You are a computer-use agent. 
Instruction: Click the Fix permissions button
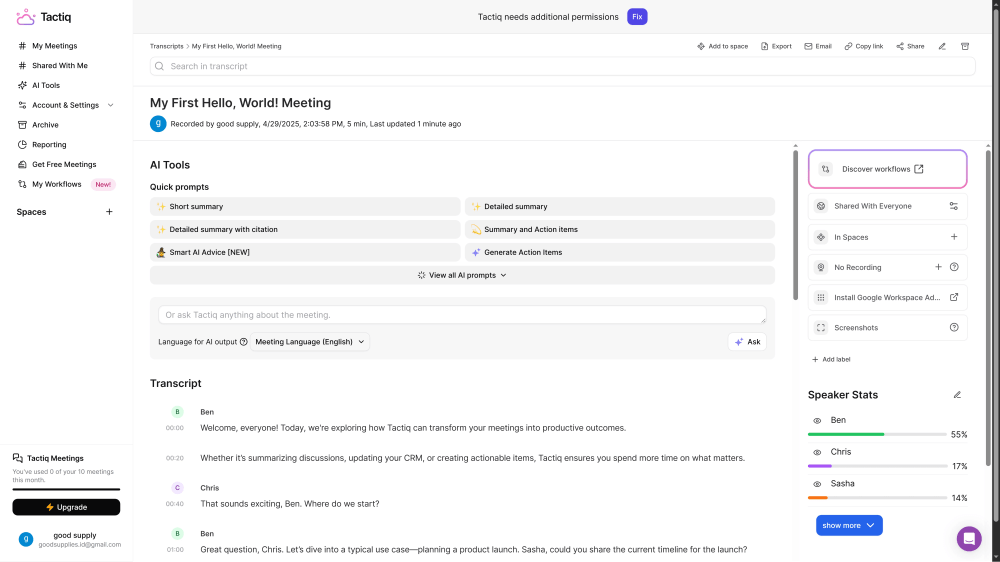(637, 17)
